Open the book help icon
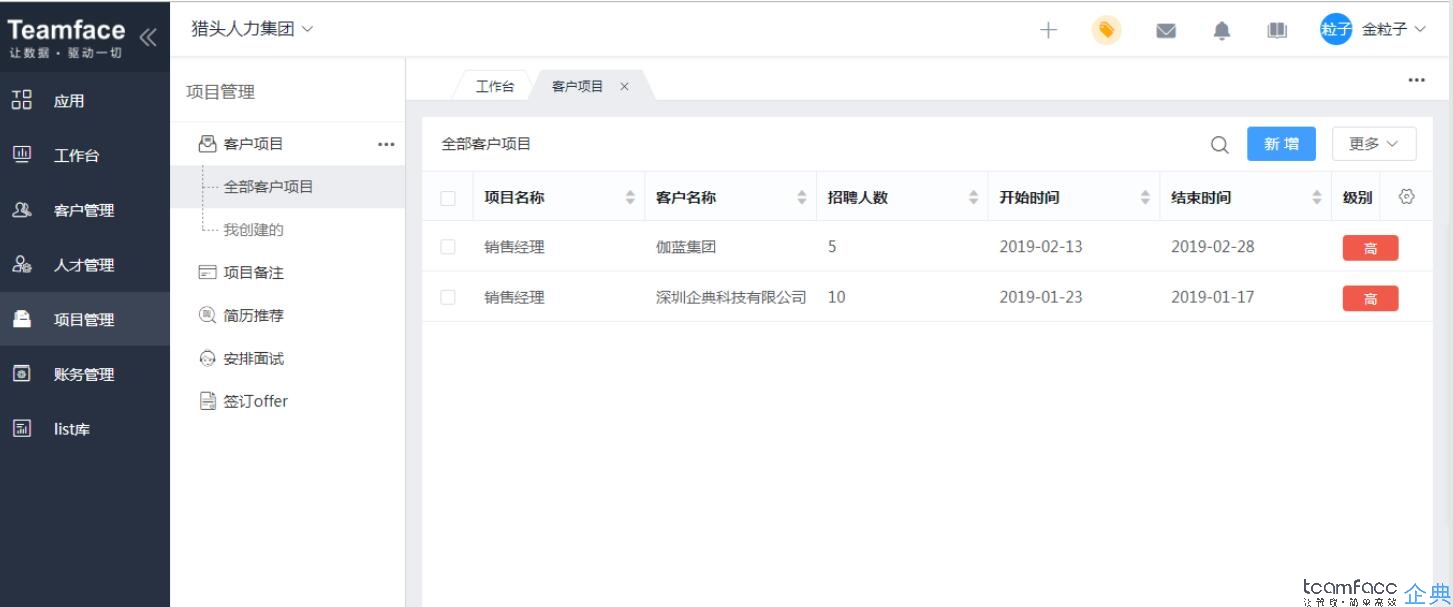The image size is (1453, 607). click(1277, 30)
